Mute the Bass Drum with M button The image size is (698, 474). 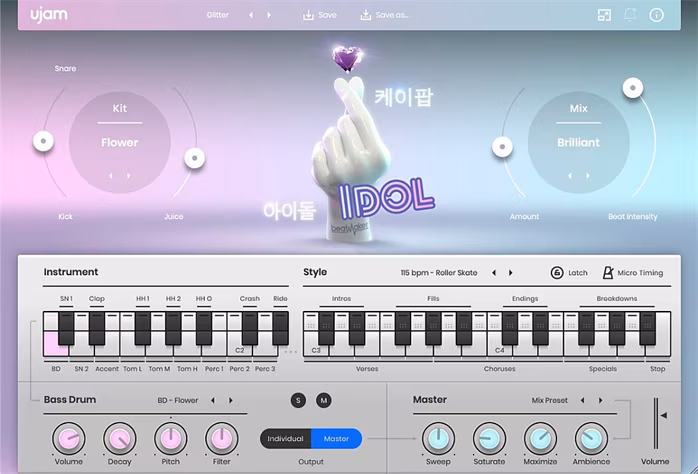click(323, 400)
